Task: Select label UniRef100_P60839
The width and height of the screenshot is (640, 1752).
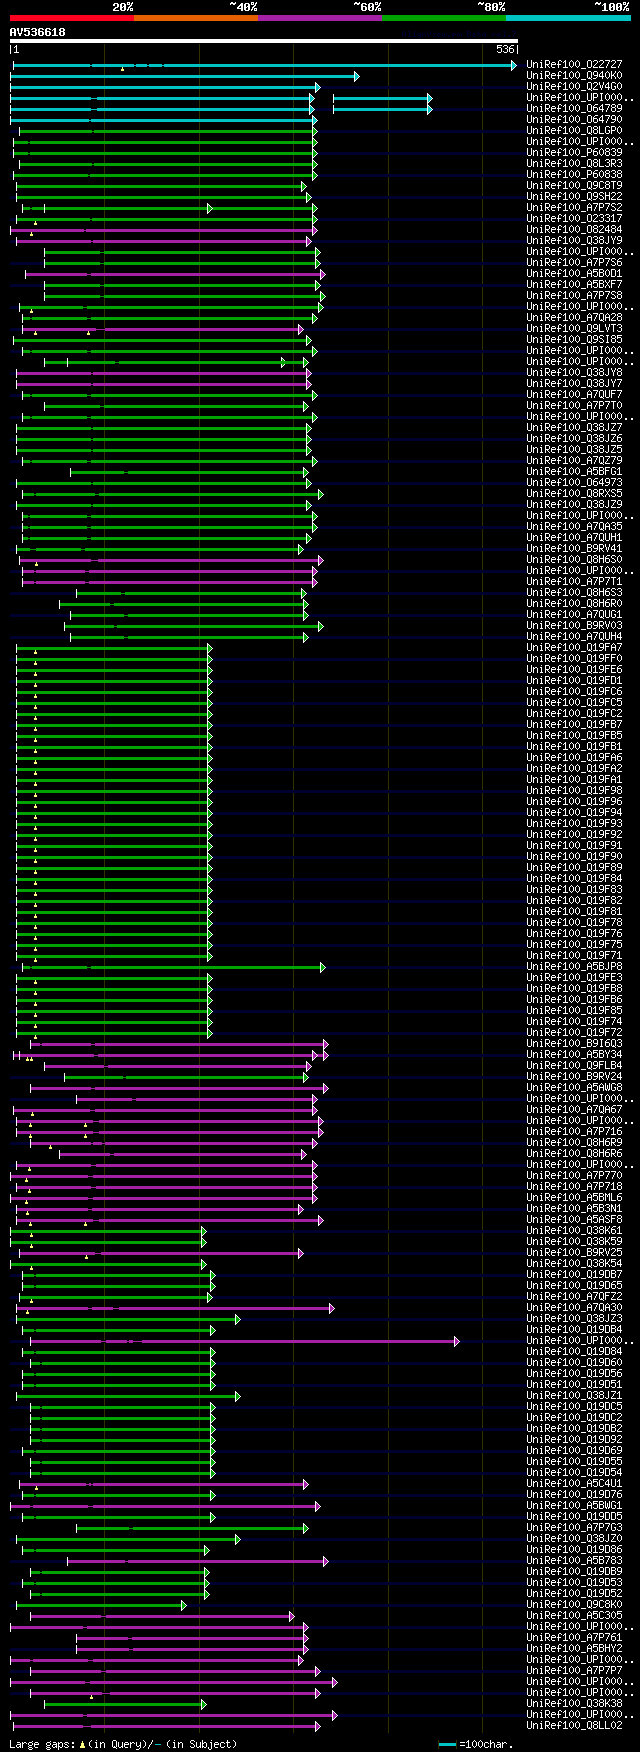Action: (574, 153)
